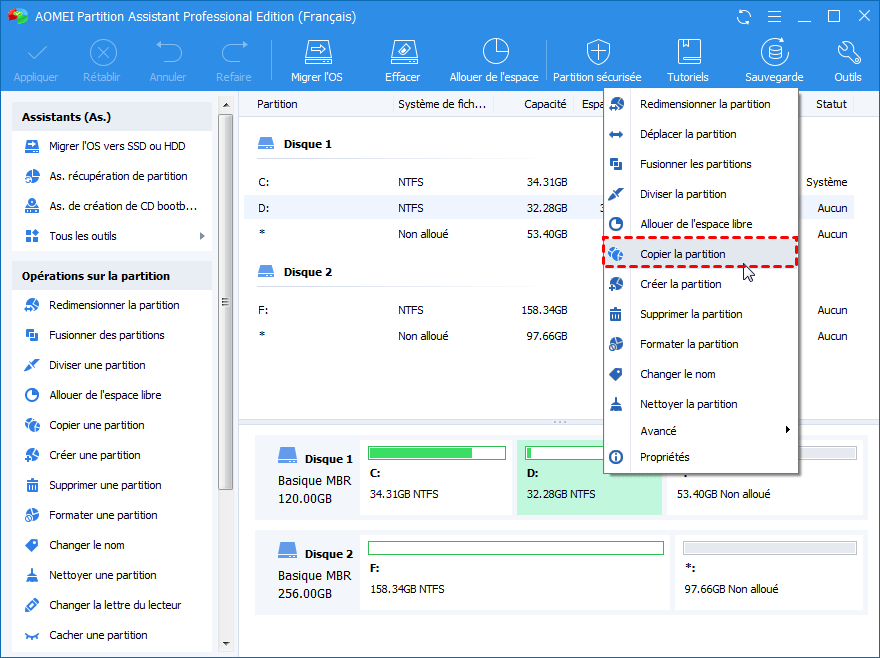Click the refresh icon in title bar
880x658 pixels.
743,17
